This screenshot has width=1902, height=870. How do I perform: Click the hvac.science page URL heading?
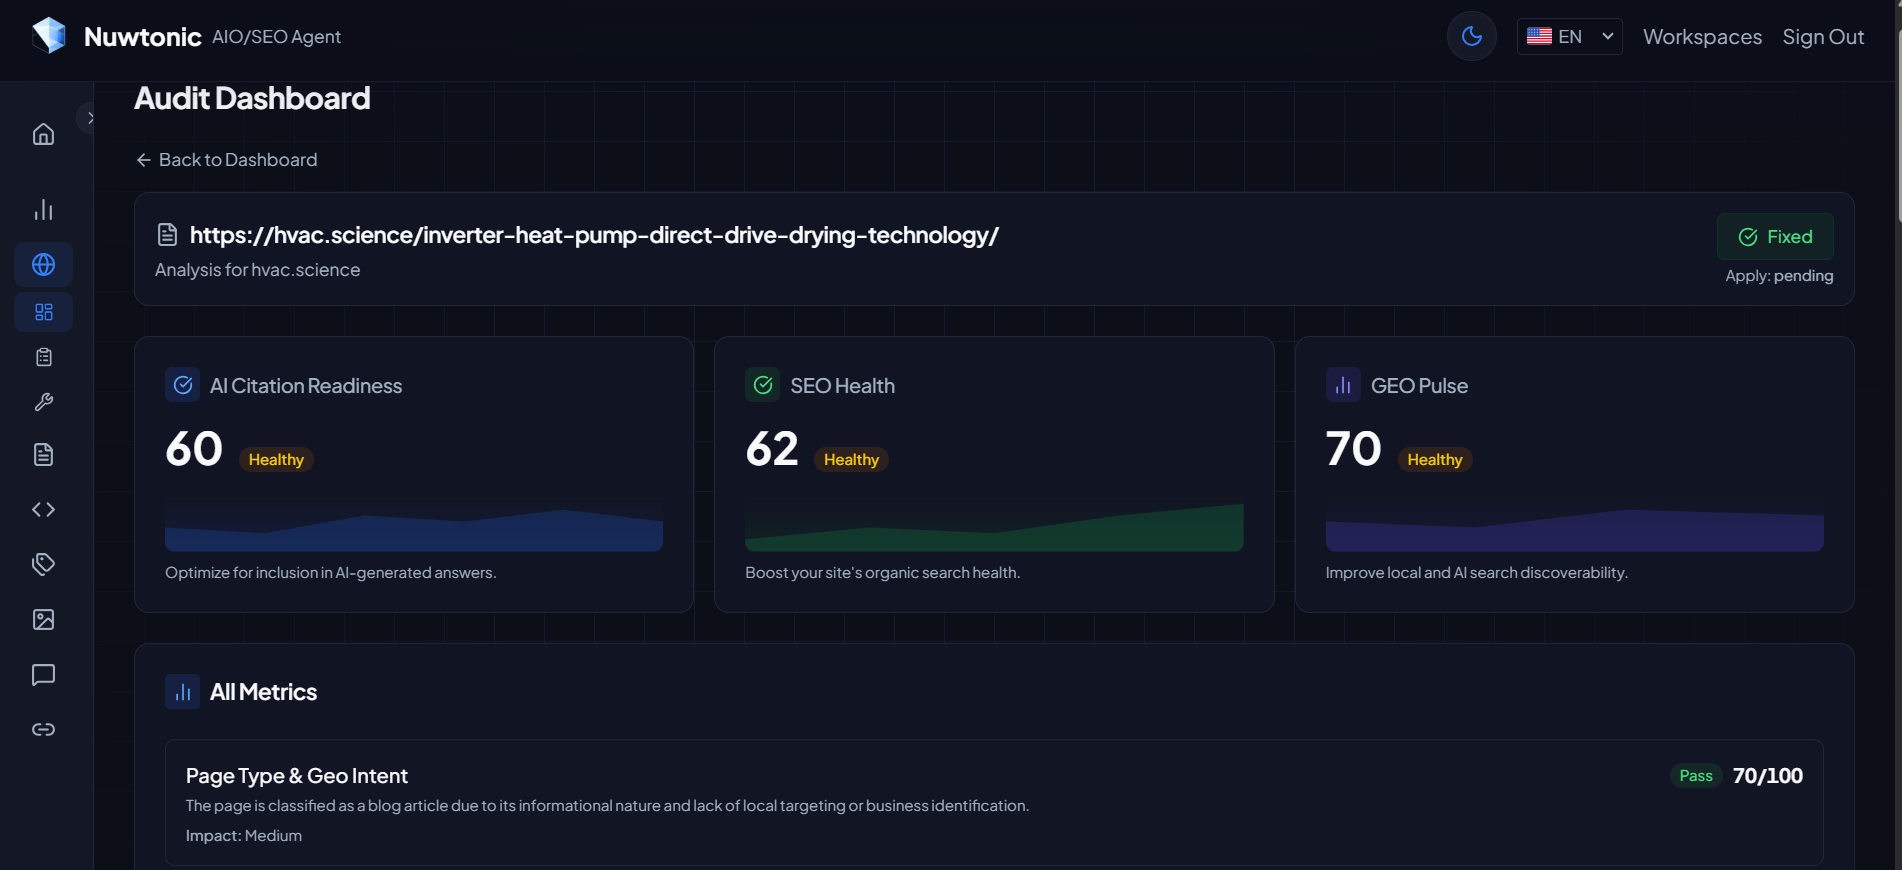pyautogui.click(x=594, y=235)
